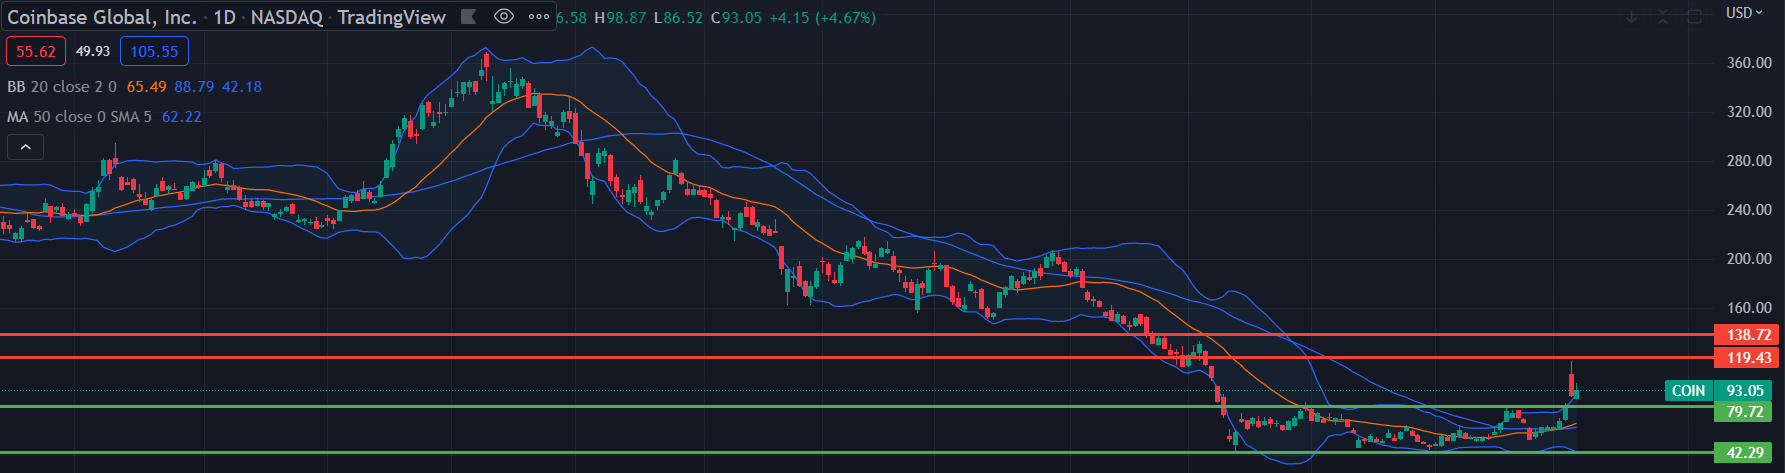1785x473 pixels.
Task: Click the COIN symbol price tag
Action: [1689, 391]
